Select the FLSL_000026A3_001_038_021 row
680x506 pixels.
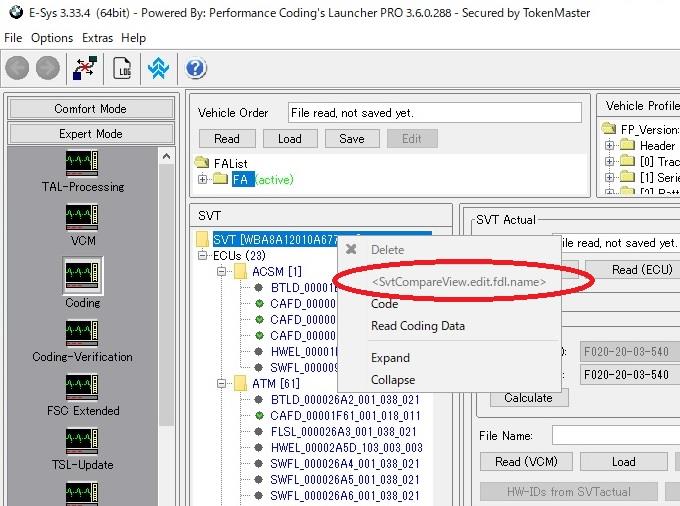click(343, 432)
